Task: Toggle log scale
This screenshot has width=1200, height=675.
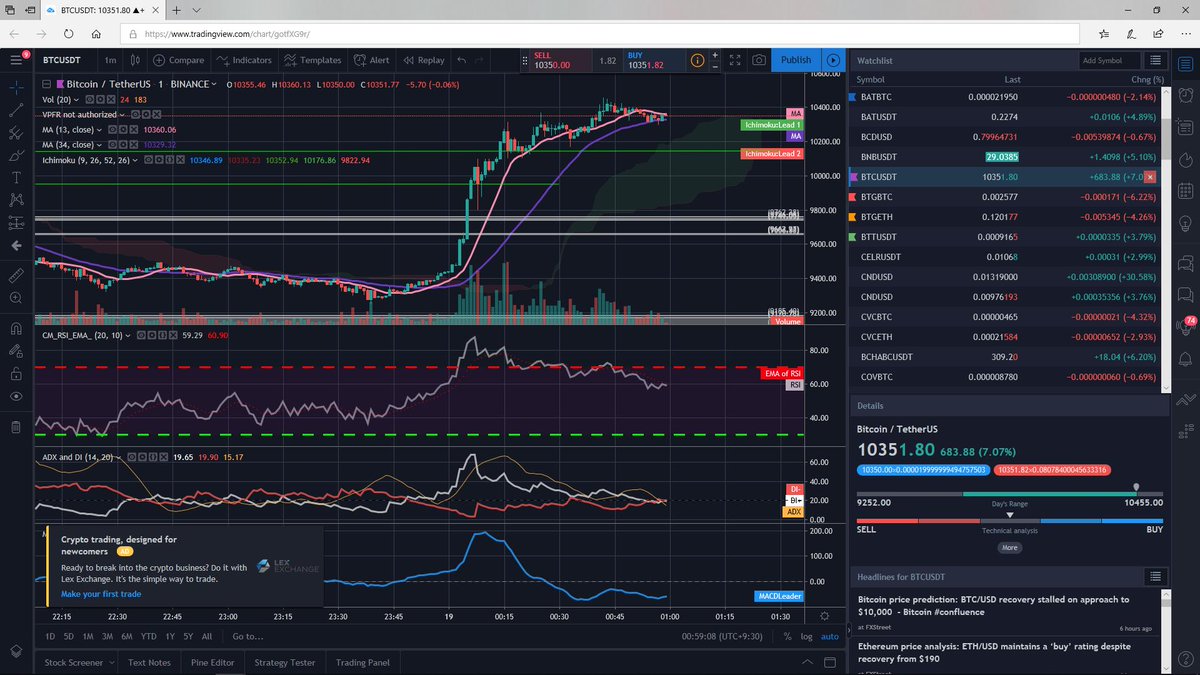Action: (807, 636)
